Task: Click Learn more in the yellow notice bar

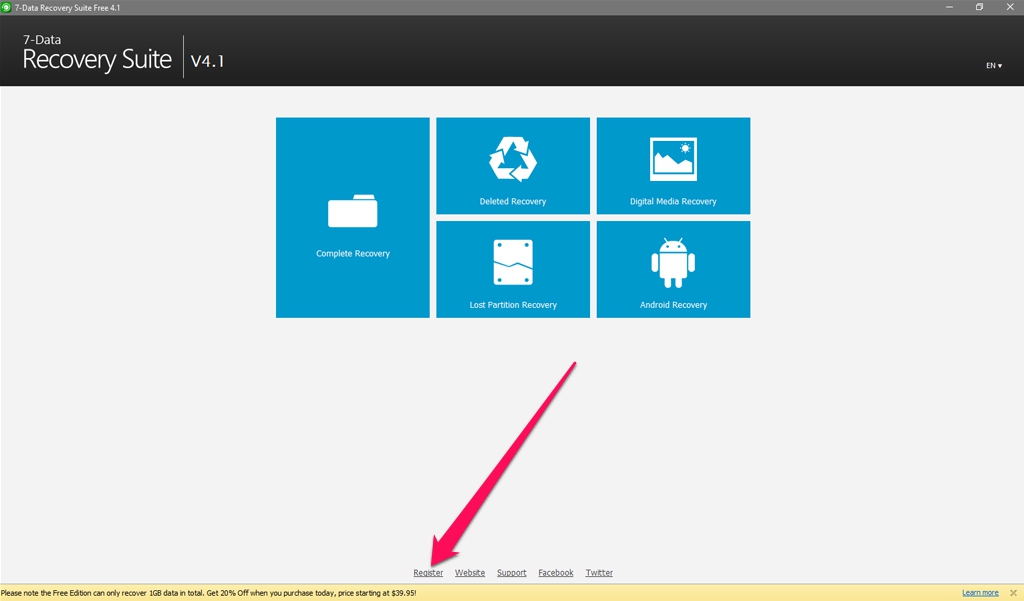Action: (x=980, y=593)
